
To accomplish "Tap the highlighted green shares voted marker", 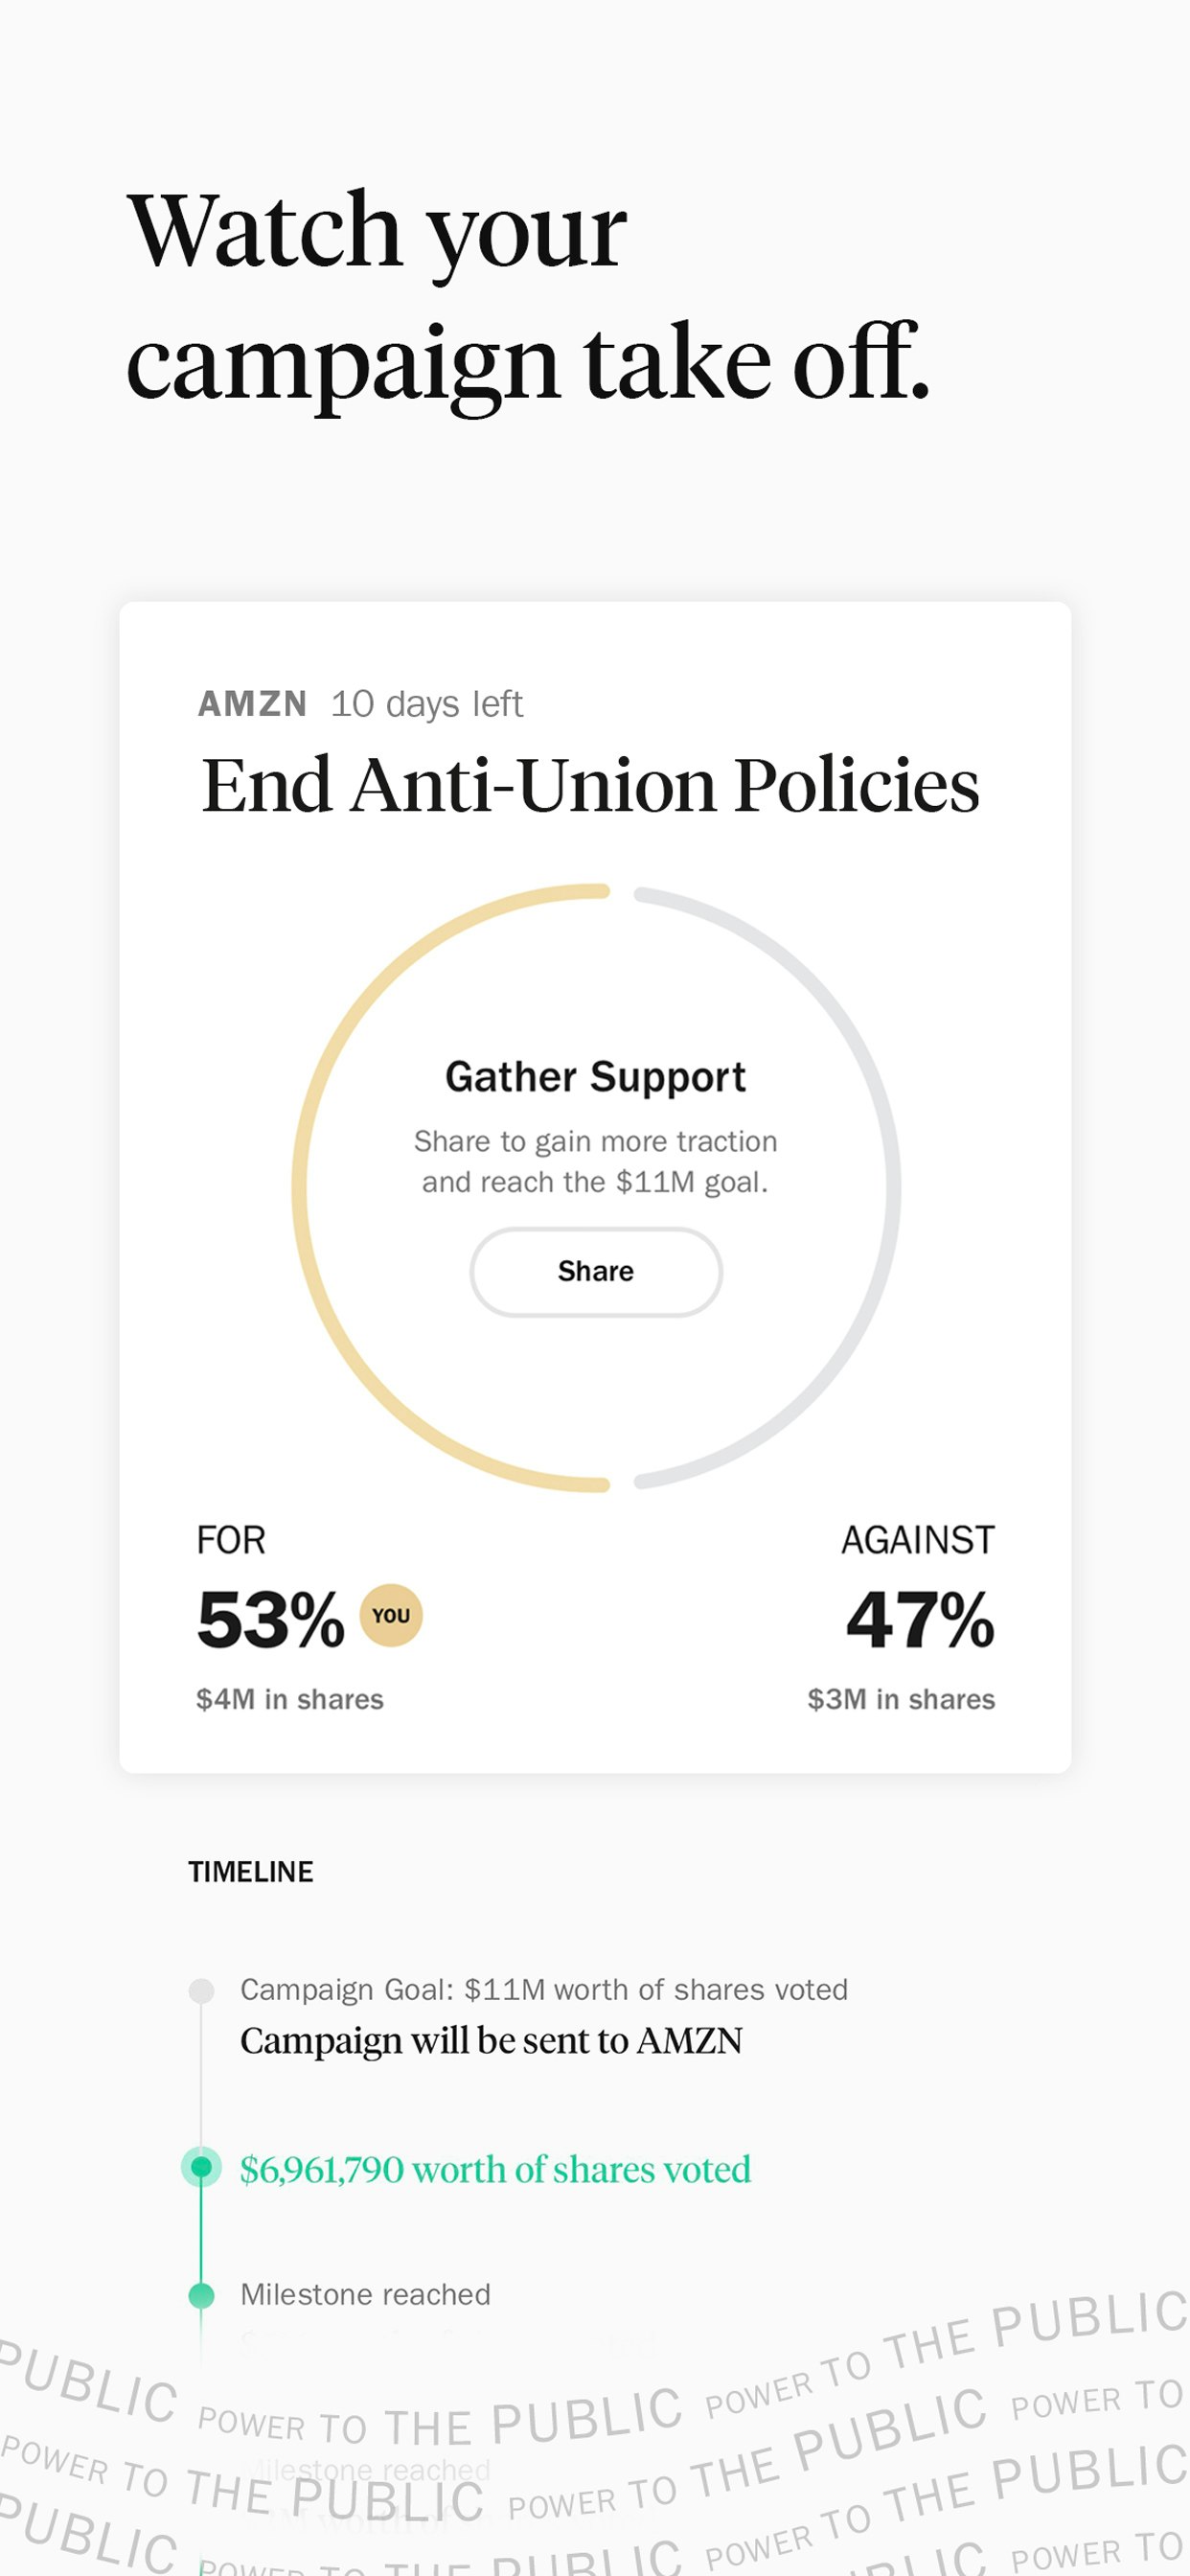I will tap(201, 2167).
